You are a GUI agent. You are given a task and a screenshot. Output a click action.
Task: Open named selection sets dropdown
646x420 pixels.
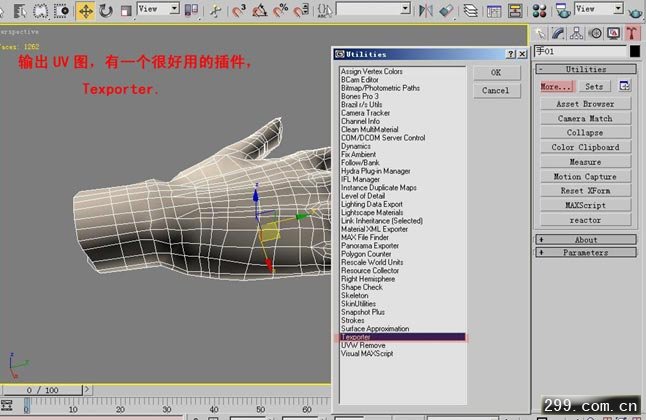[x=373, y=9]
